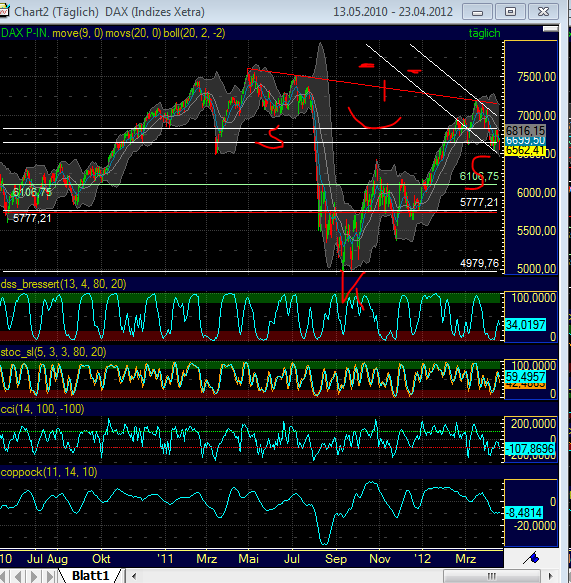Image resolution: width=571 pixels, height=583 pixels.
Task: Click the 7000,00 price axis label
Action: (536, 116)
